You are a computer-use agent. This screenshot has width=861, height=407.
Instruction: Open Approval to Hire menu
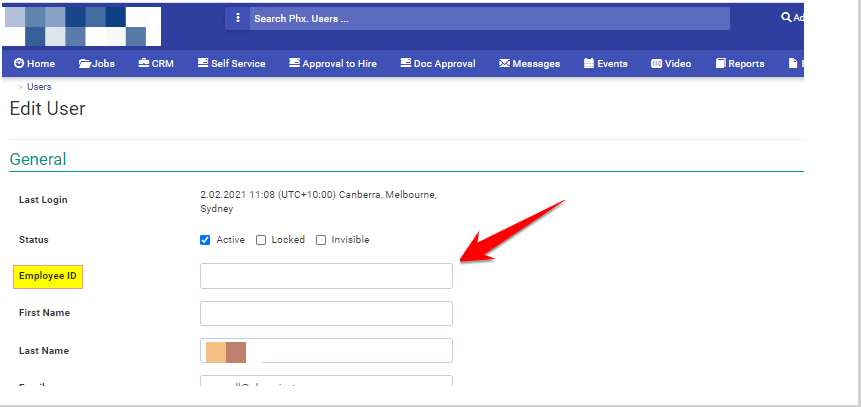pos(333,64)
